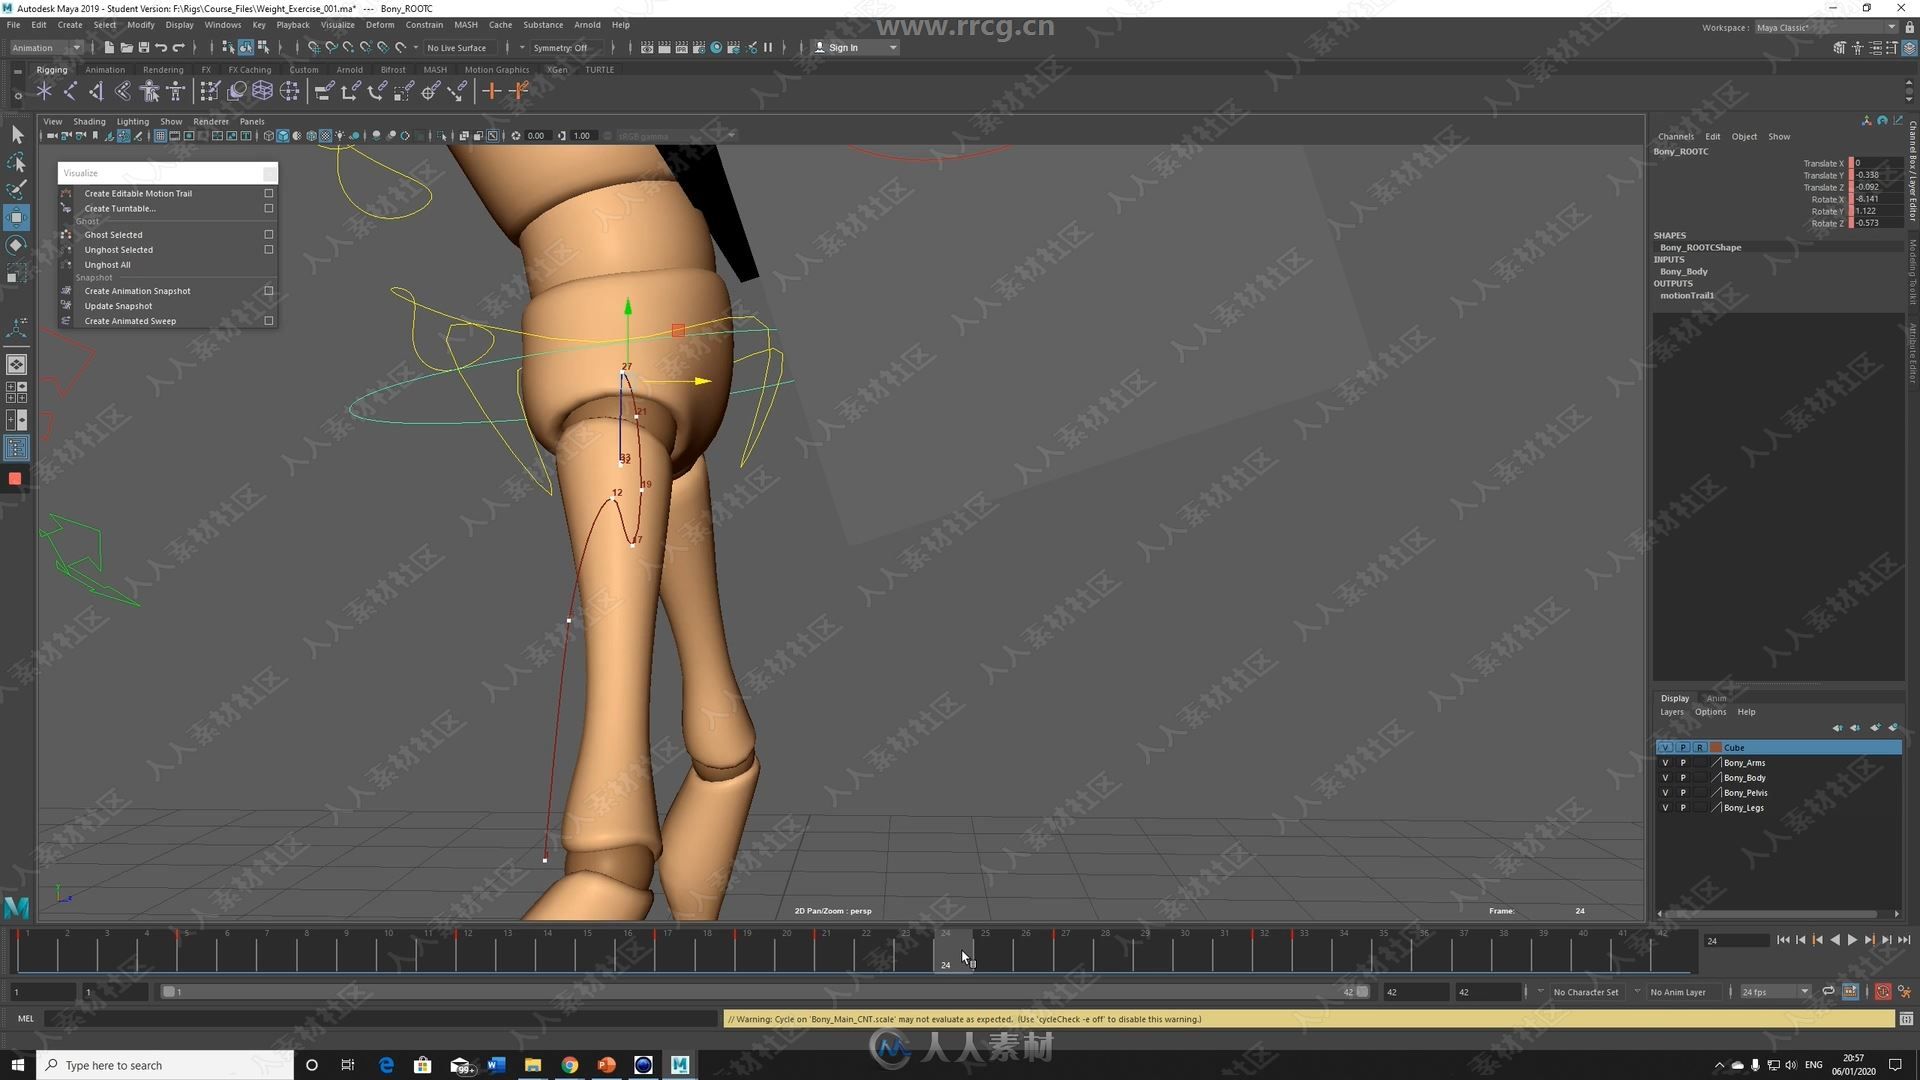Click the Set Key orange plus icon
This screenshot has height=1080, width=1920.
click(491, 92)
